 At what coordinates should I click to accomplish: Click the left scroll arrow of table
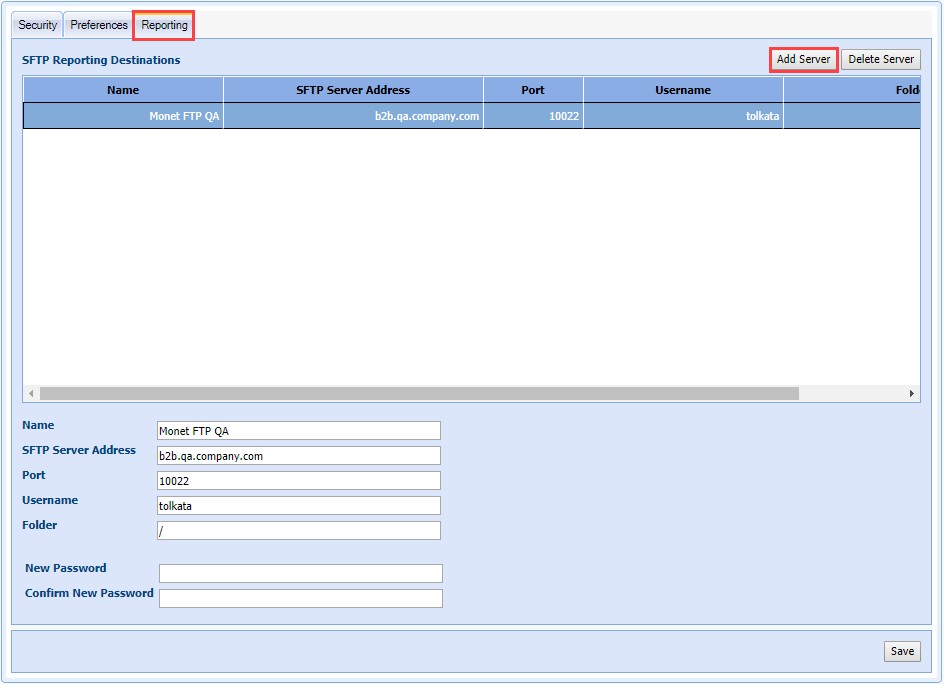click(x=31, y=394)
